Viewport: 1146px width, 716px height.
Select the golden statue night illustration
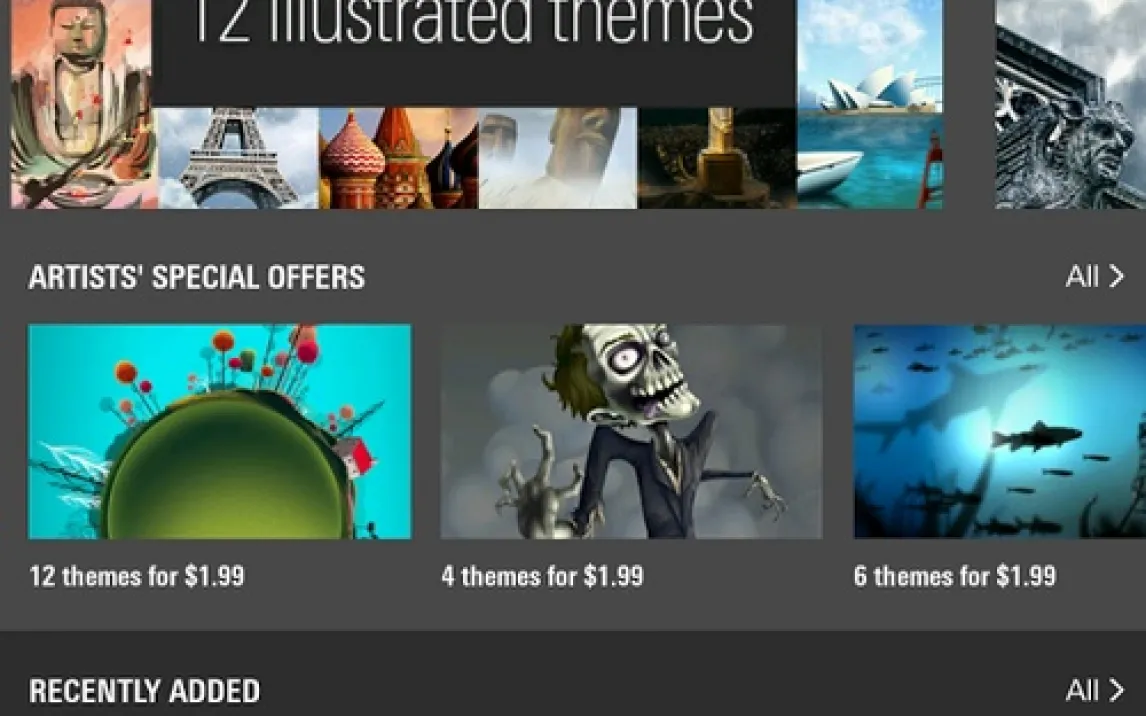(x=717, y=159)
